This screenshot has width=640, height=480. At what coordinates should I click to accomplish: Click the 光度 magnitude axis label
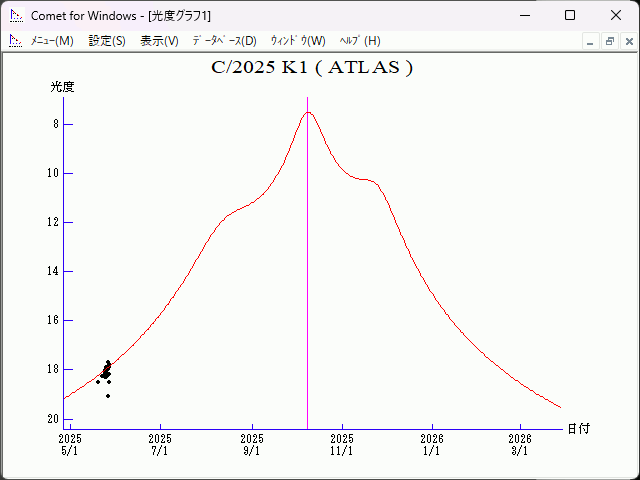pos(62,87)
